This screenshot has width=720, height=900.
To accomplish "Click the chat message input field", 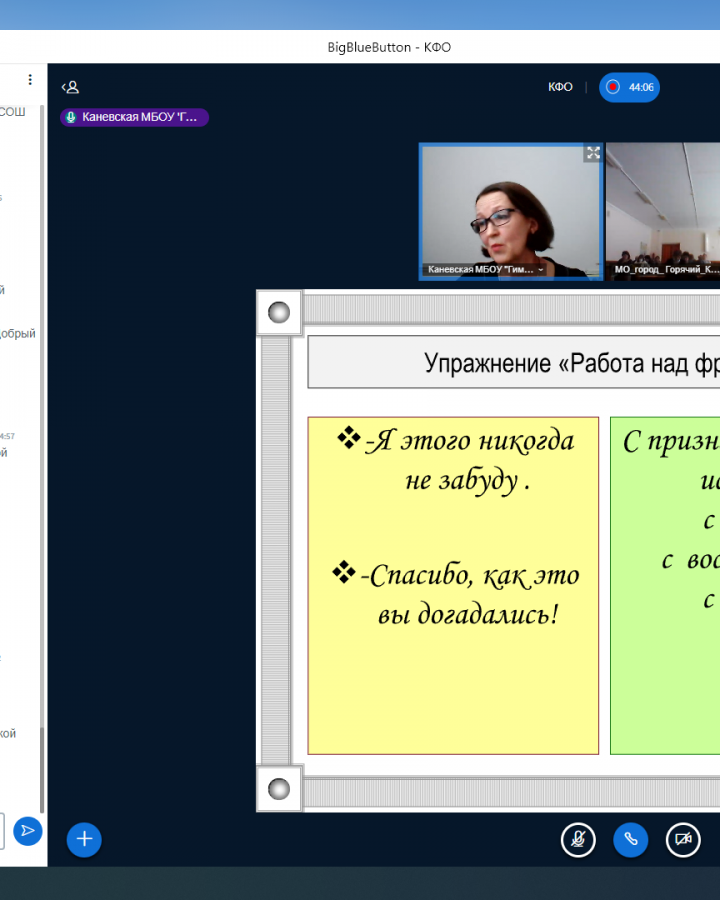I will [2, 830].
